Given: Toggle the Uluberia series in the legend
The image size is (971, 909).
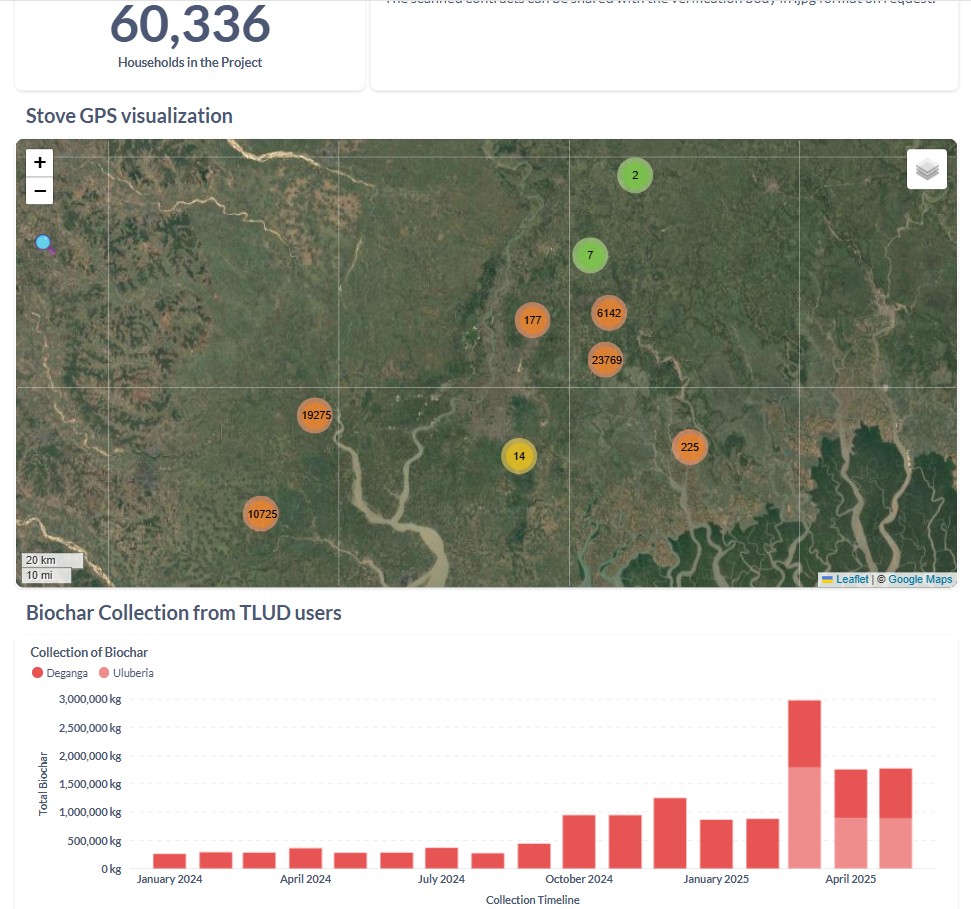Looking at the screenshot, I should tap(126, 673).
